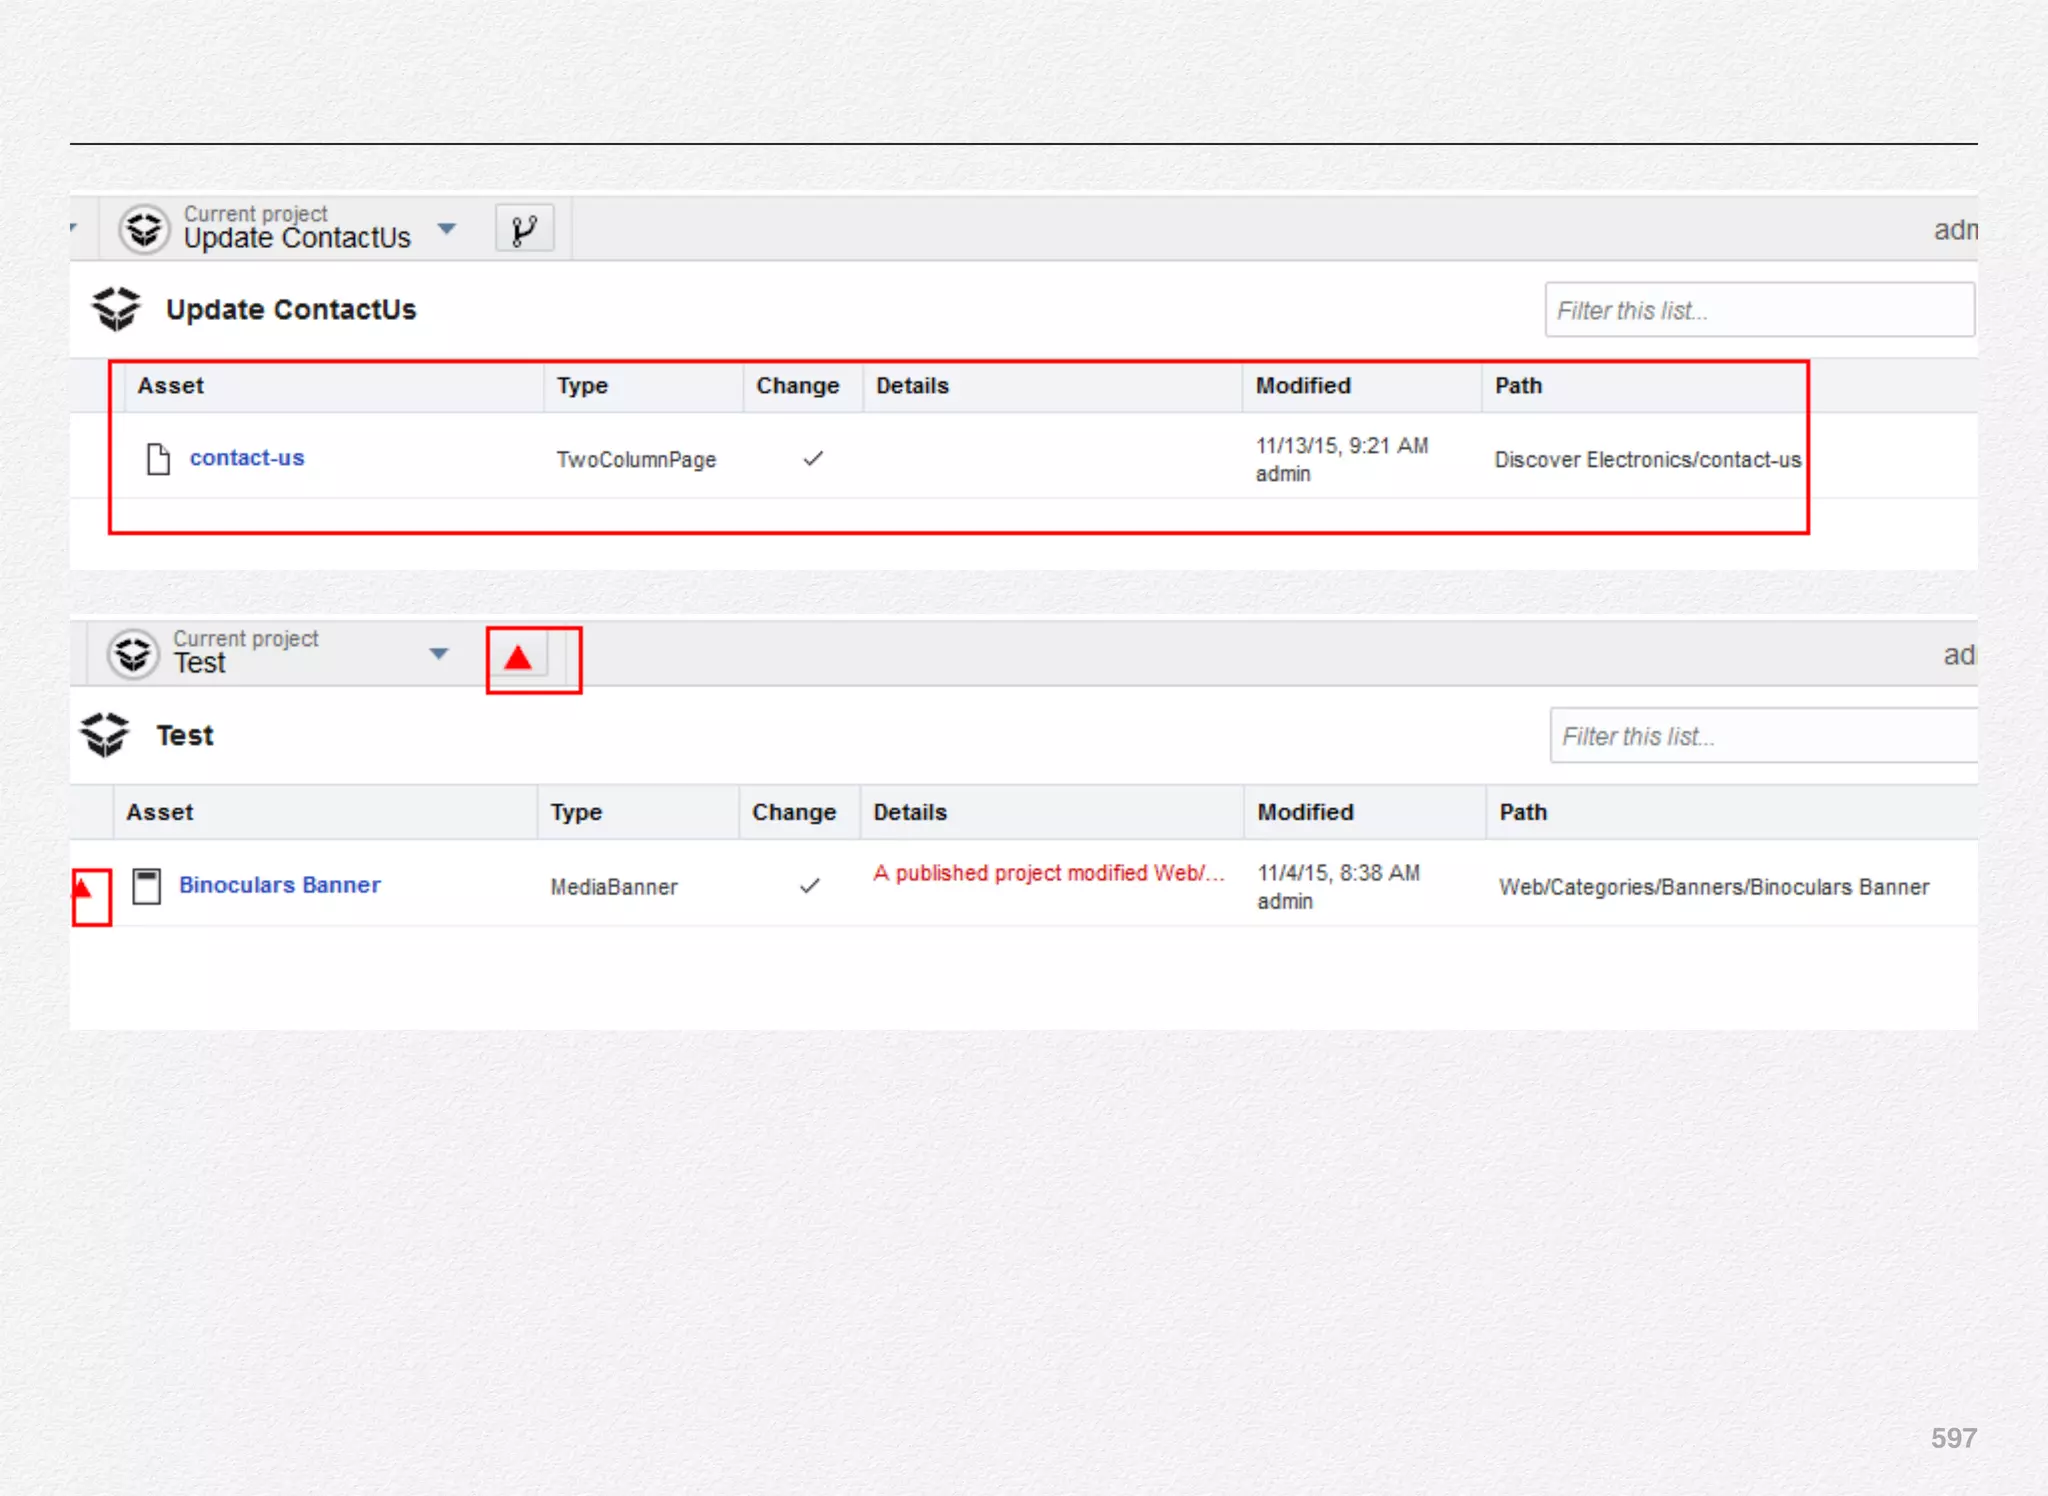Screen dimensions: 2048x1496
Task: Click the red warning triangle in Test toolbar
Action: tap(518, 658)
